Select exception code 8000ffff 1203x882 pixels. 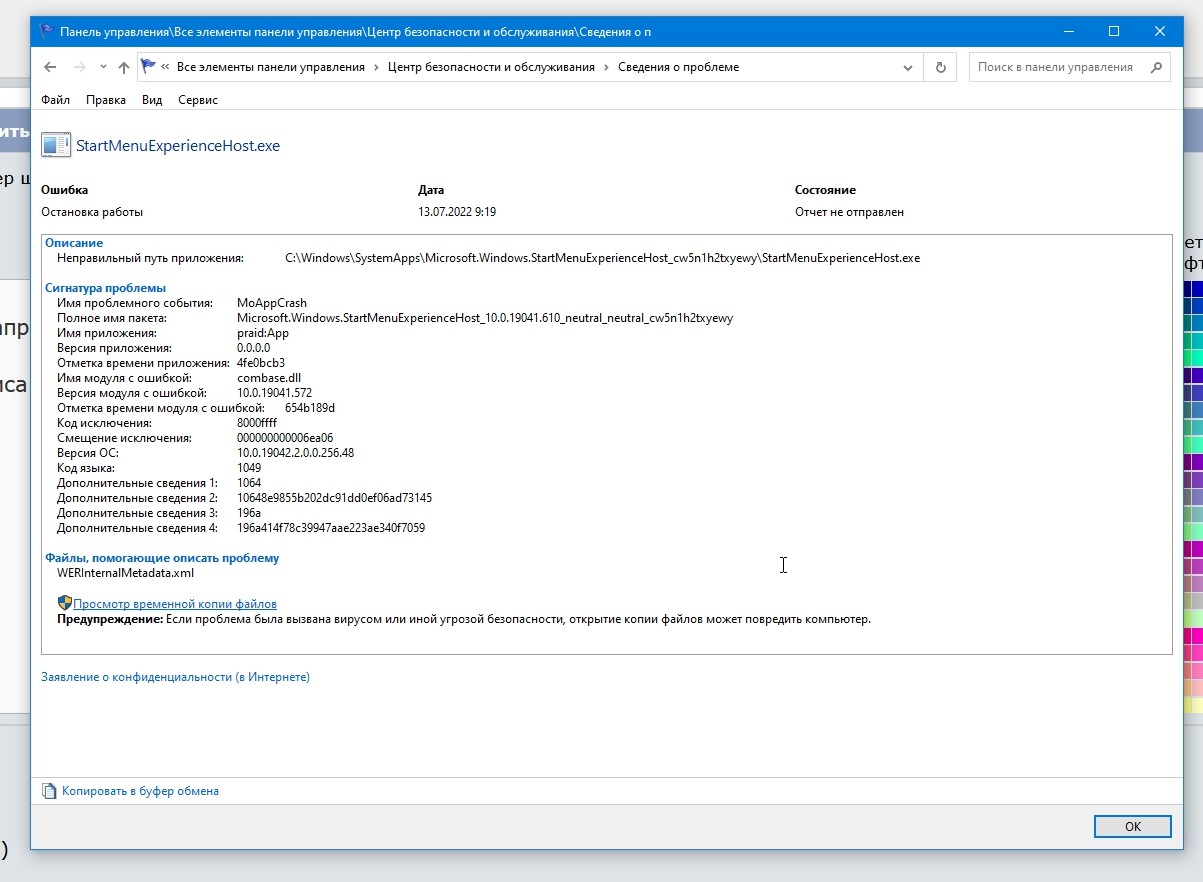click(257, 423)
